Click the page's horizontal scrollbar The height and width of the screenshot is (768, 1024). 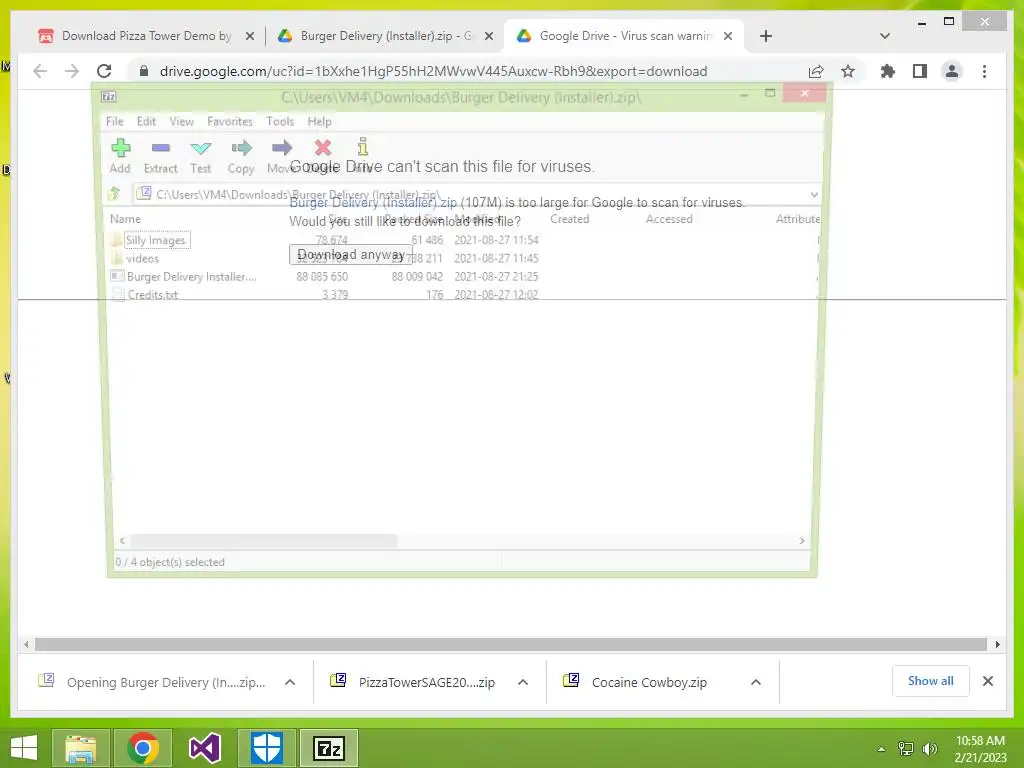click(511, 645)
